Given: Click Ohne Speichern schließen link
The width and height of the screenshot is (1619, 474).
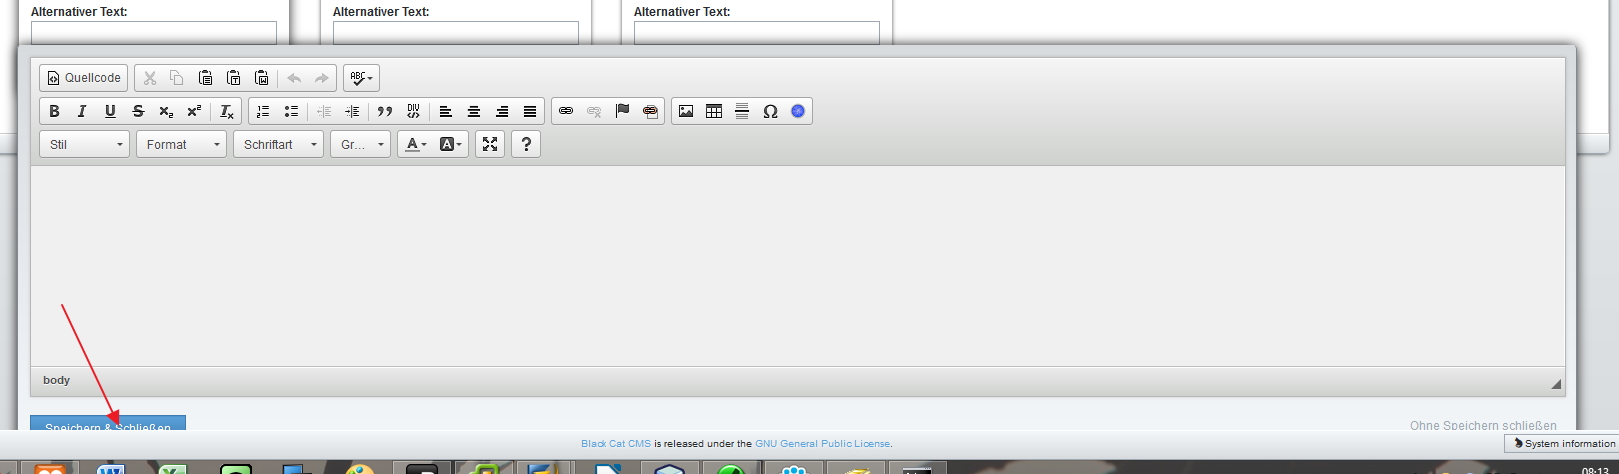Looking at the screenshot, I should point(1482,425).
